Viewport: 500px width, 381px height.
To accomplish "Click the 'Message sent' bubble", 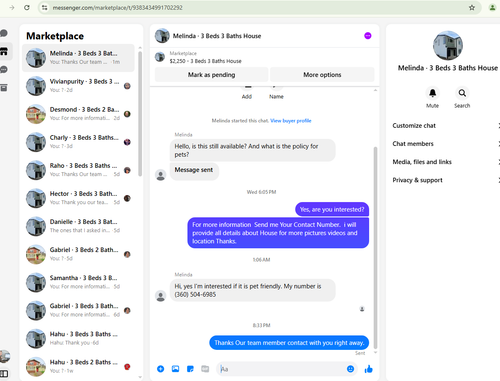I will coord(194,171).
